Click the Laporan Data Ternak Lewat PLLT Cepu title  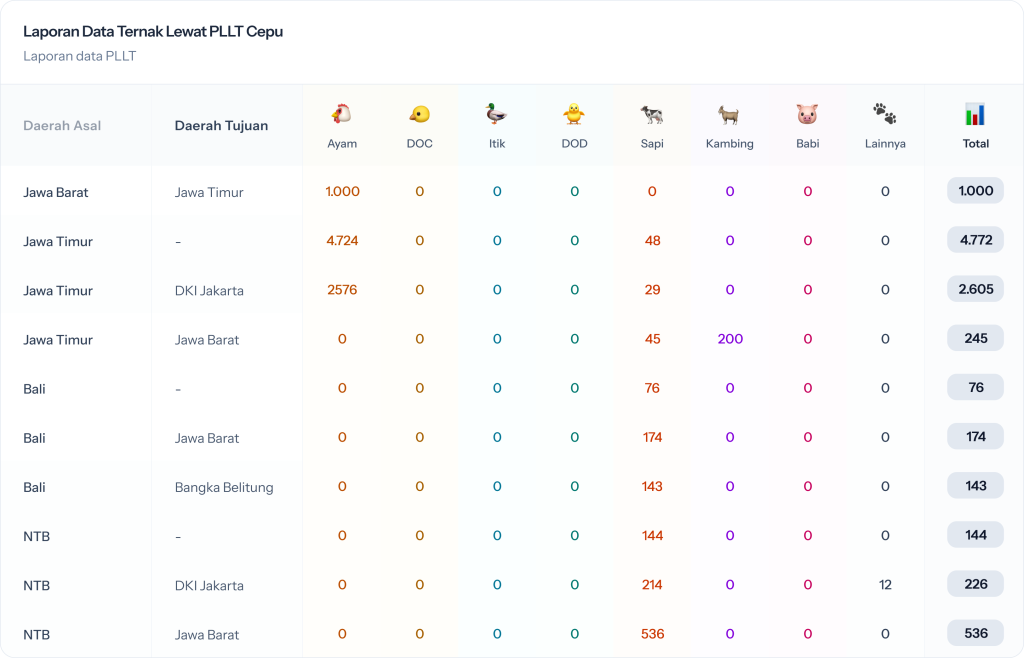[153, 32]
